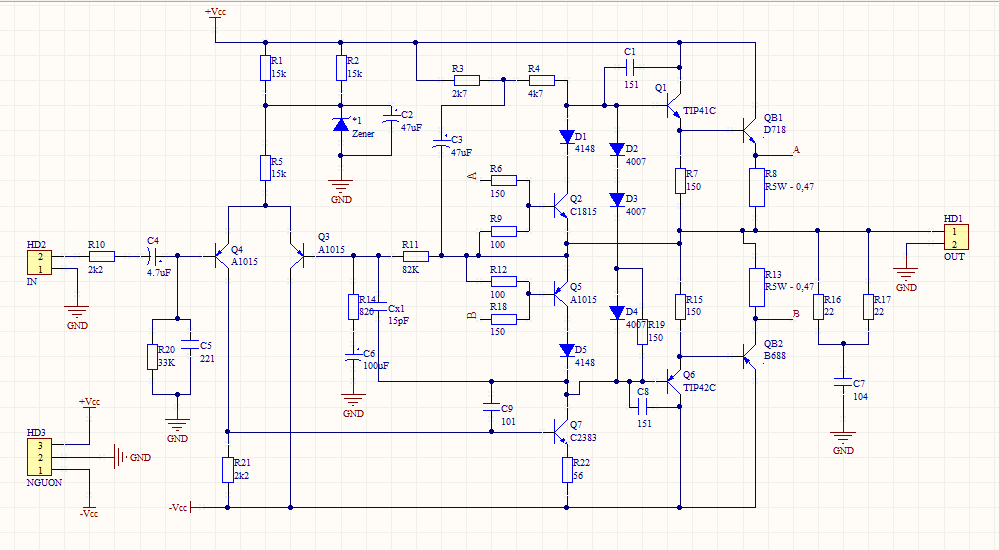Select resistor R18 body

(x=504, y=319)
